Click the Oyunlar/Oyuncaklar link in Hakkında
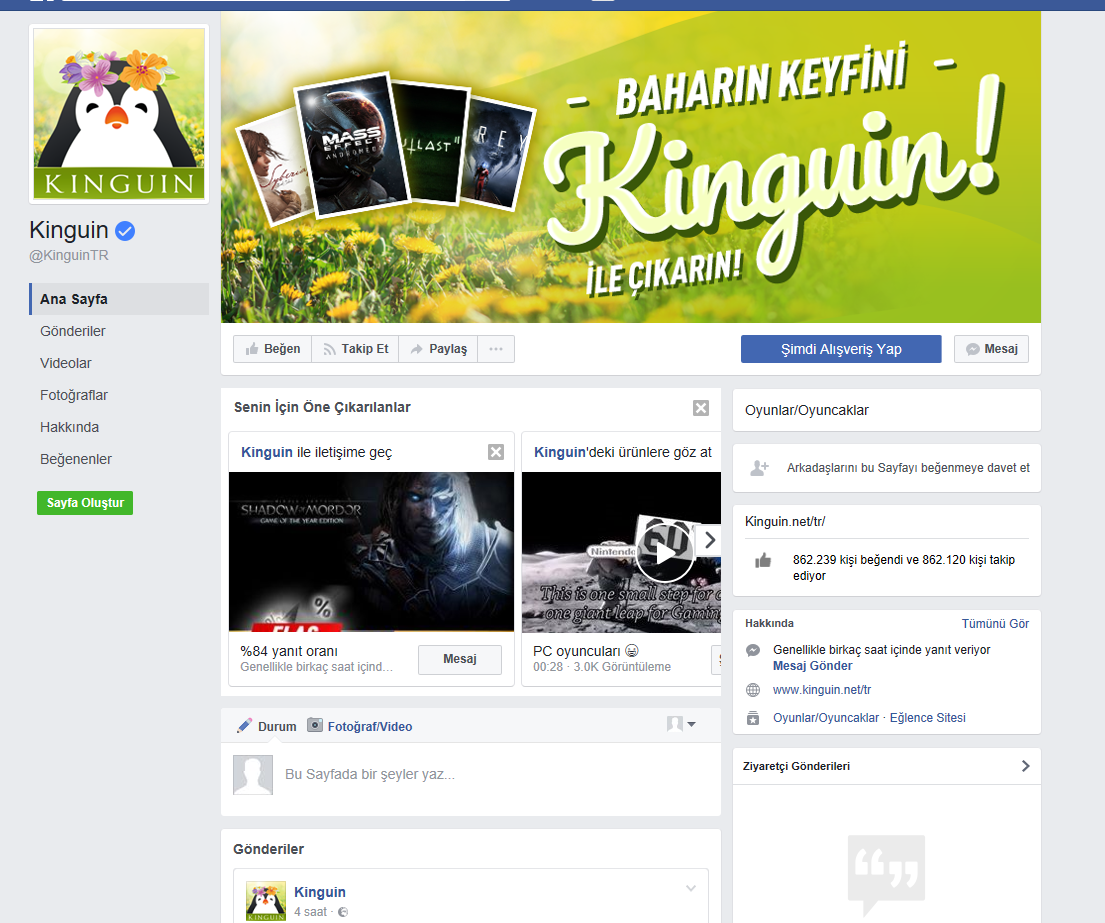This screenshot has width=1105, height=923. pyautogui.click(x=826, y=718)
